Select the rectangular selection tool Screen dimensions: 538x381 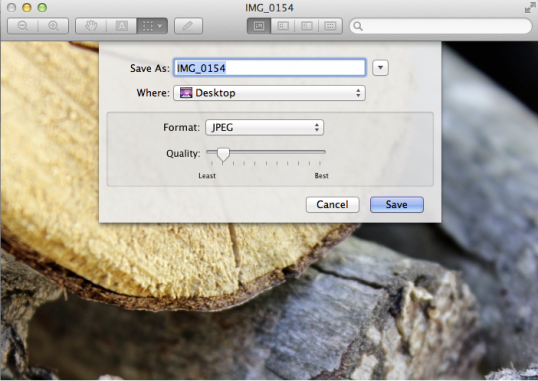tap(148, 26)
